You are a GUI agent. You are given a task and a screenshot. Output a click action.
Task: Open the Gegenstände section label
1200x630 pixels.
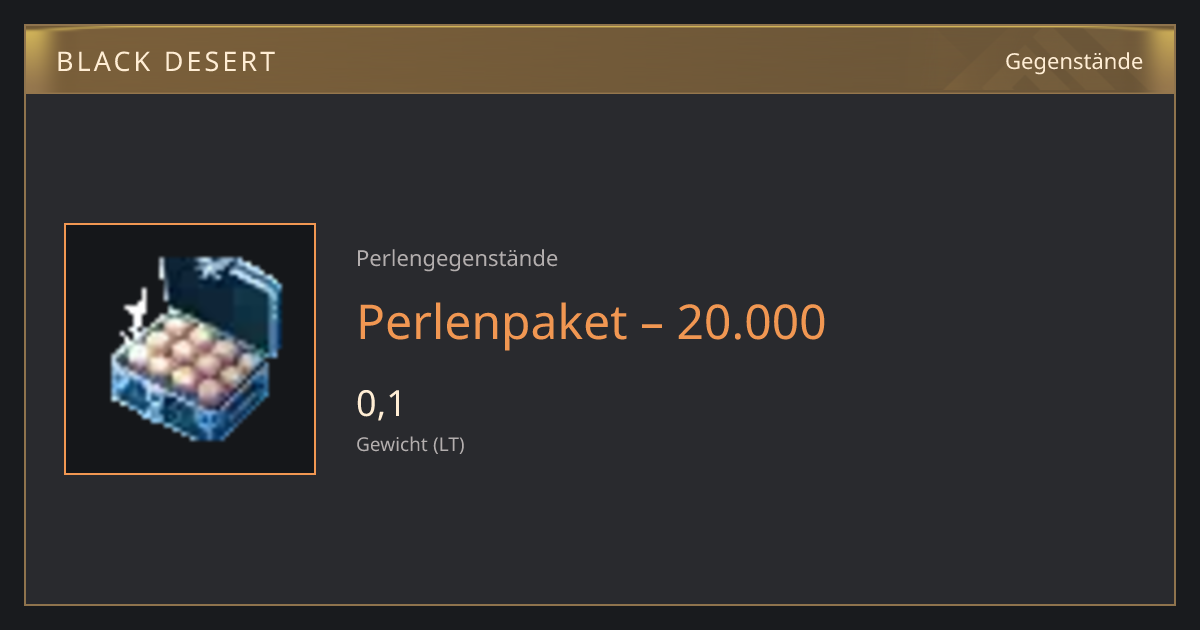[x=1074, y=62]
